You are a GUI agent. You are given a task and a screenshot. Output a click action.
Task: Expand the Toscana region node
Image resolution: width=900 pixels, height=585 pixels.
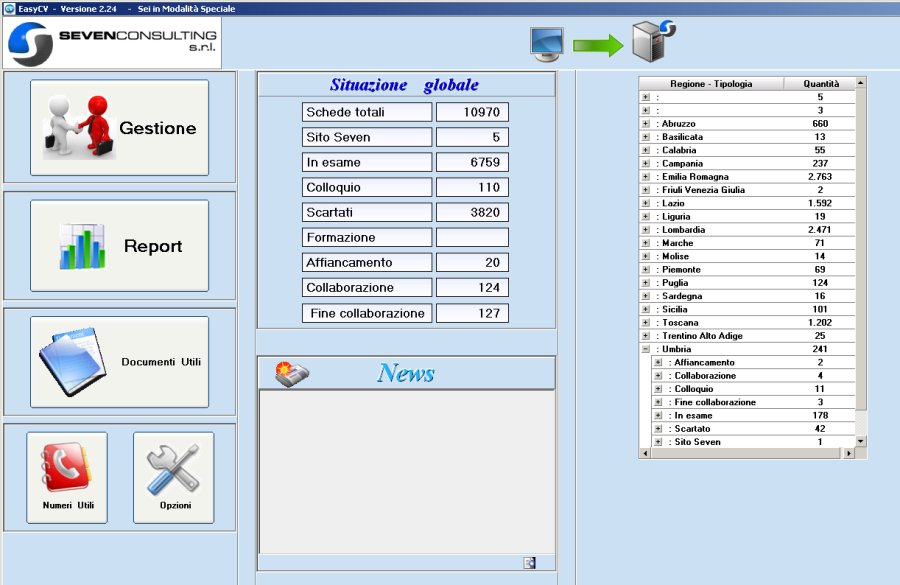point(646,322)
